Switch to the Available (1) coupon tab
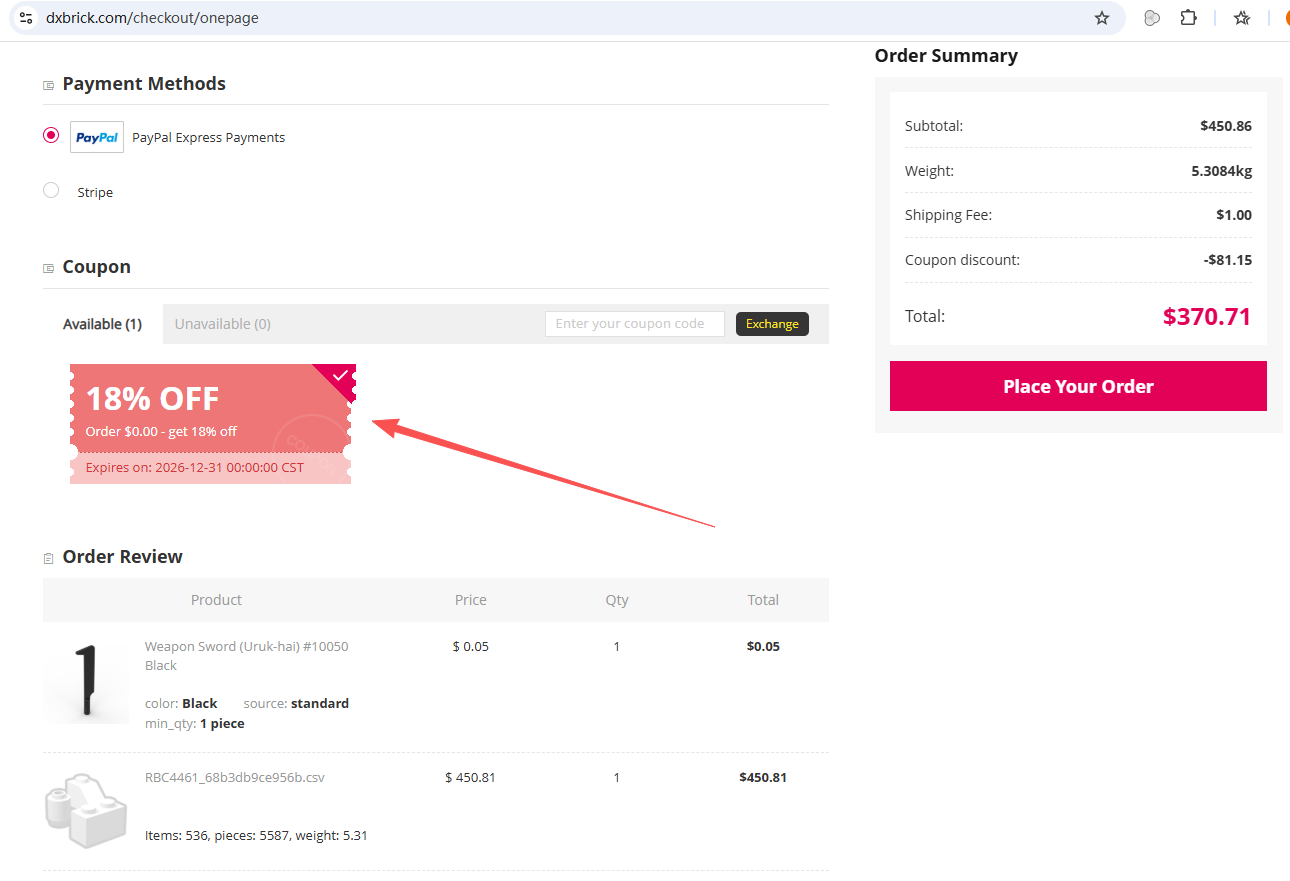 pyautogui.click(x=102, y=324)
